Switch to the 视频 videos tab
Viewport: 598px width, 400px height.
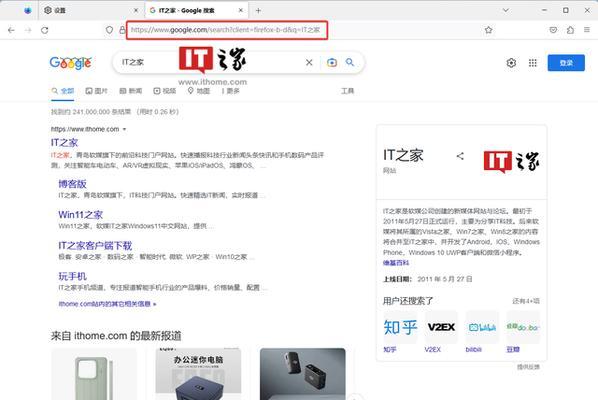pos(165,91)
